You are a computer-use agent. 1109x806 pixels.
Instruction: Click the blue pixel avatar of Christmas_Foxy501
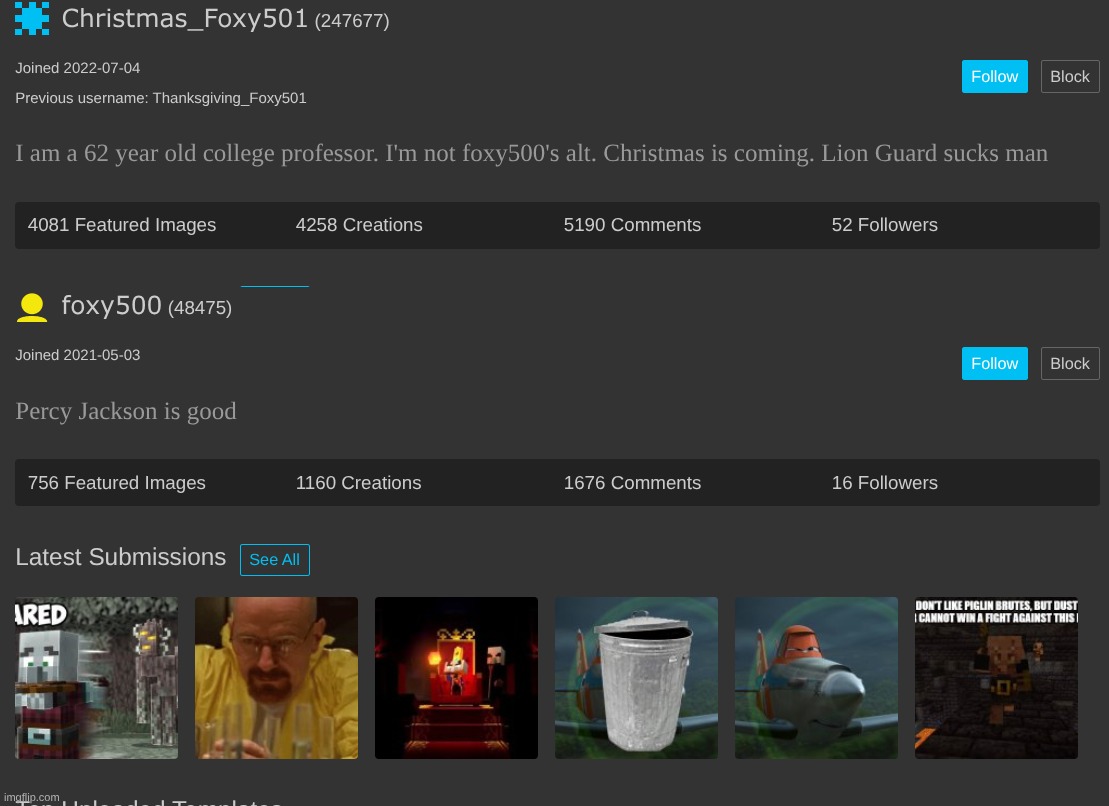[32, 19]
